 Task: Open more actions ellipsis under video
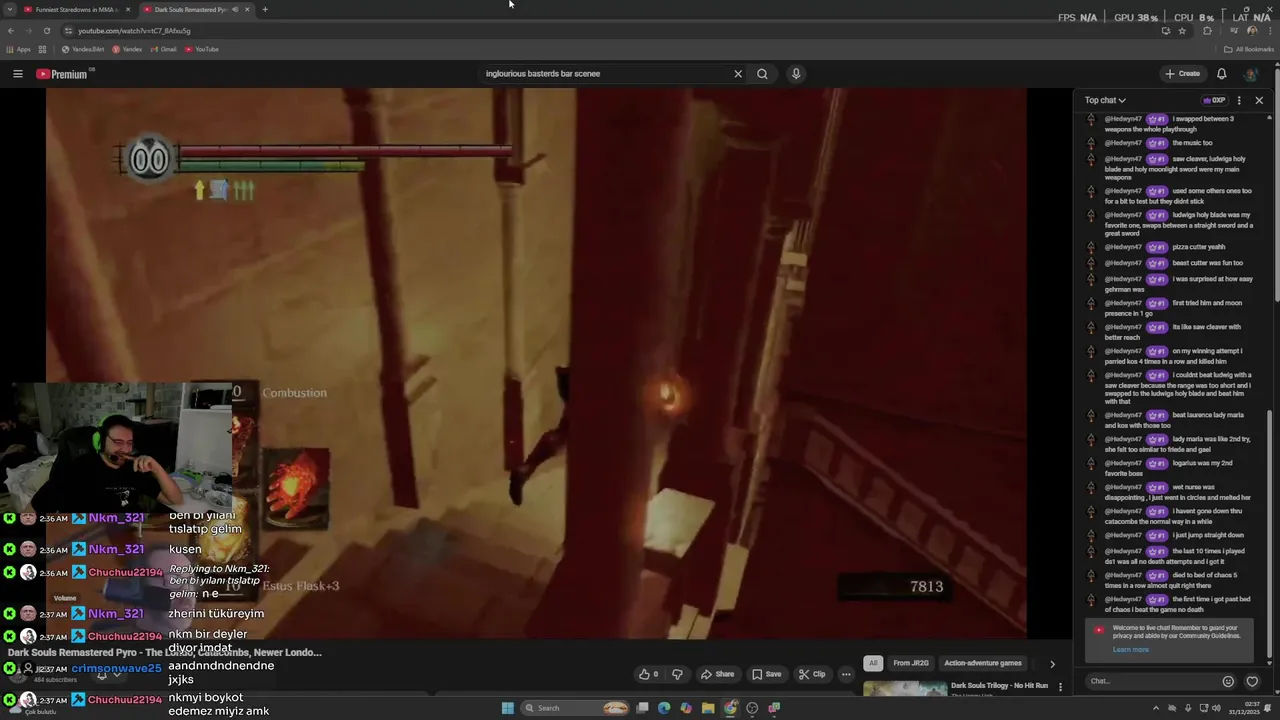tap(846, 674)
